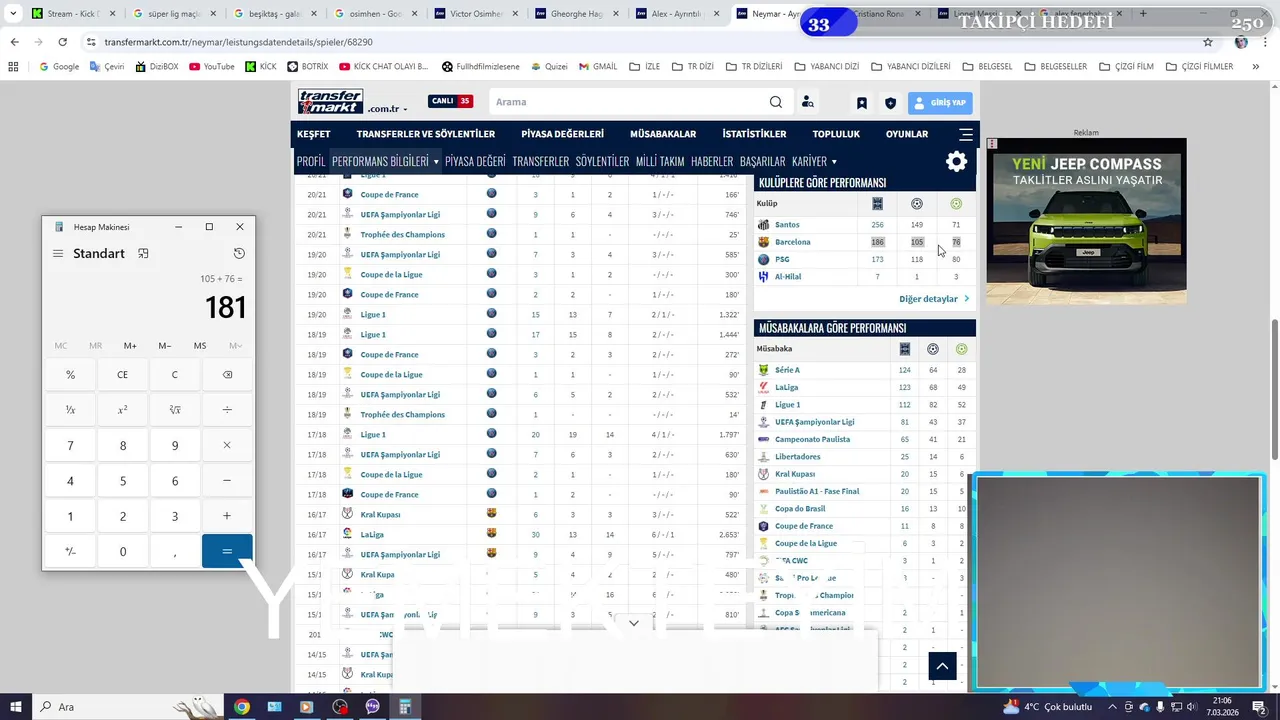Open the Chrome apps grid in the bookmarks bar
1280x720 pixels.
[13, 67]
